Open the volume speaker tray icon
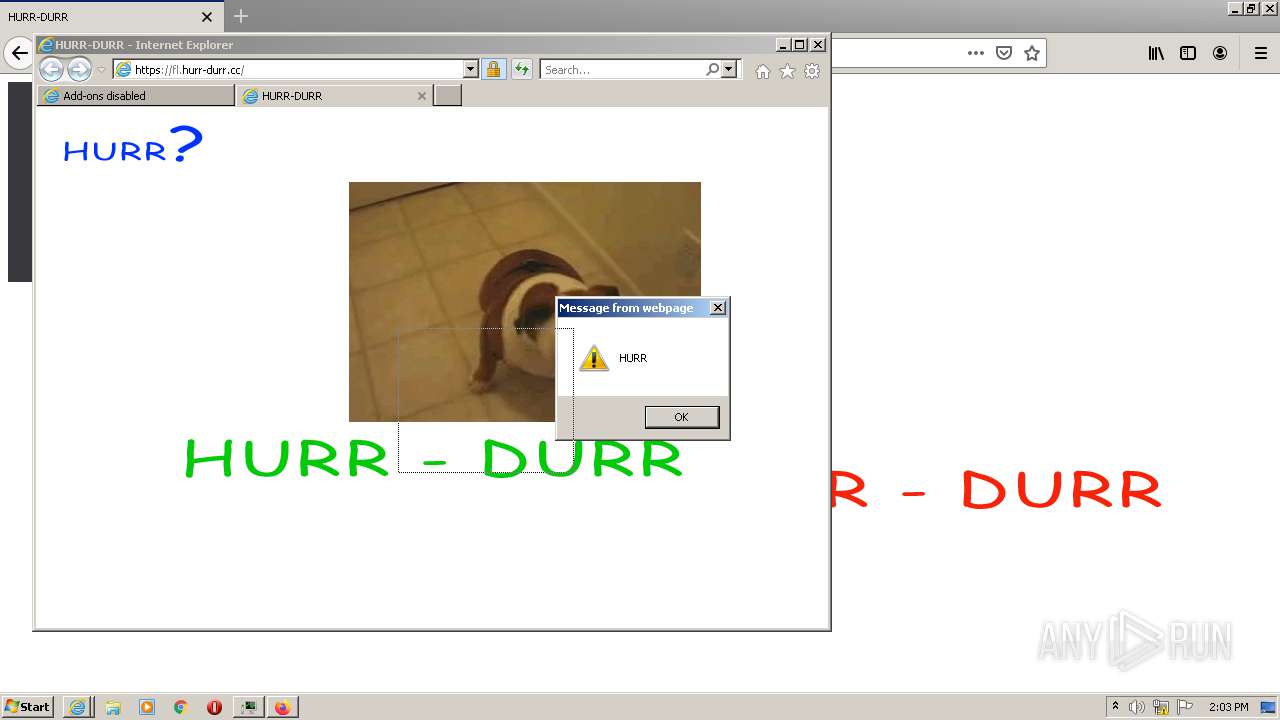Screen dimensions: 1280x720 point(1137,707)
